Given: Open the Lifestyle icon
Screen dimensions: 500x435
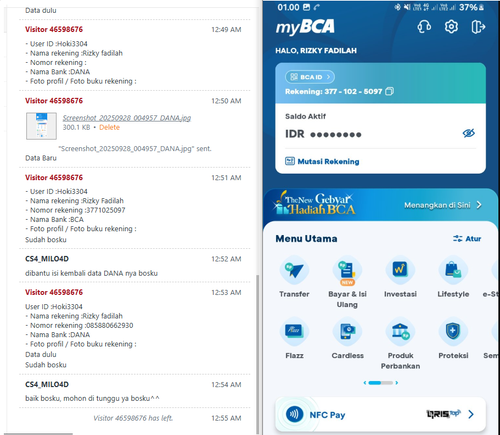Looking at the screenshot, I should click(x=453, y=270).
